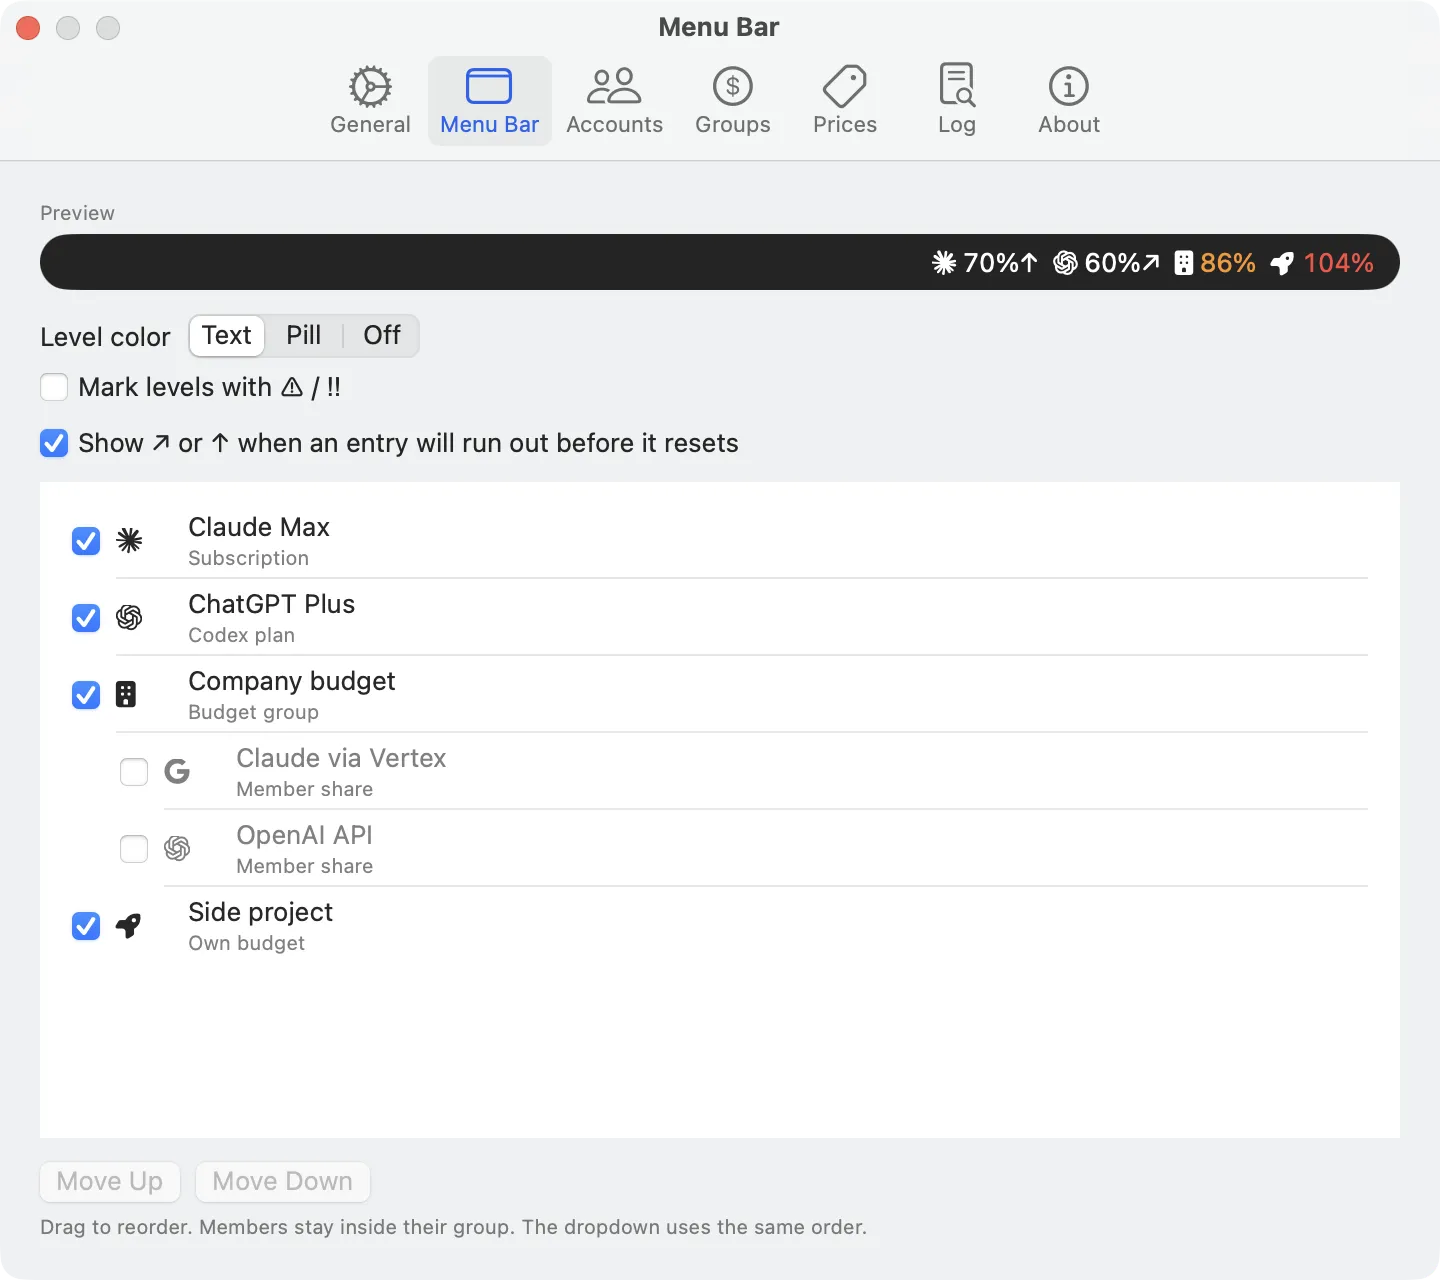Set level color to Text
Viewport: 1440px width, 1280px height.
(x=227, y=336)
